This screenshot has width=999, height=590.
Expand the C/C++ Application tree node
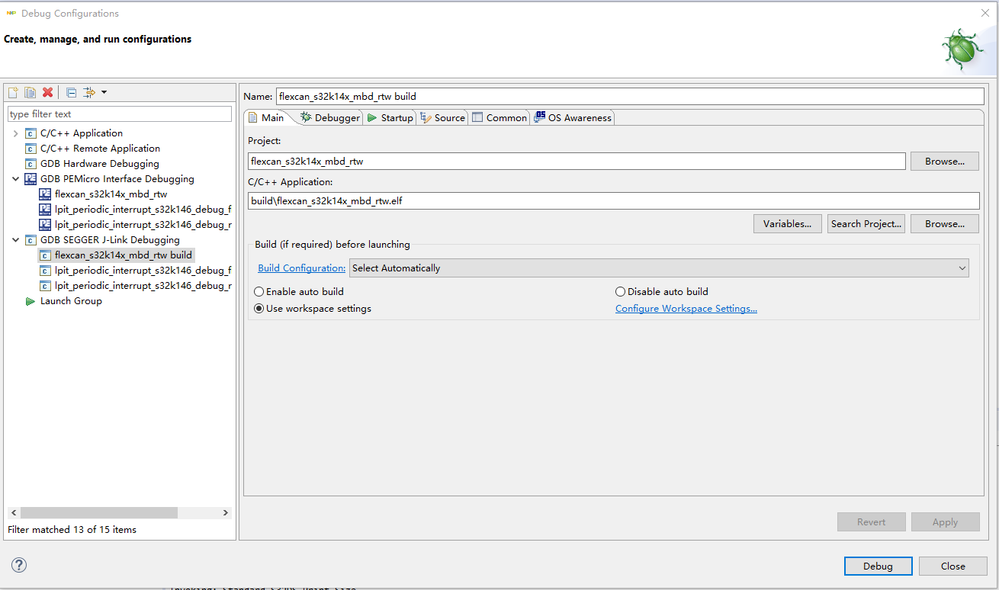pyautogui.click(x=15, y=133)
